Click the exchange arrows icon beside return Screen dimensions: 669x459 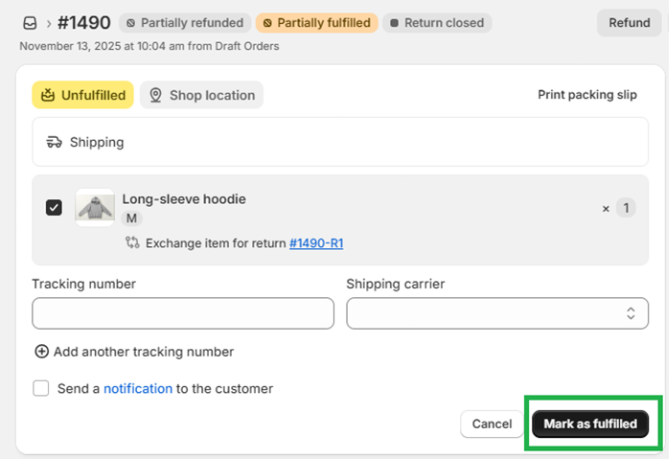click(x=132, y=243)
